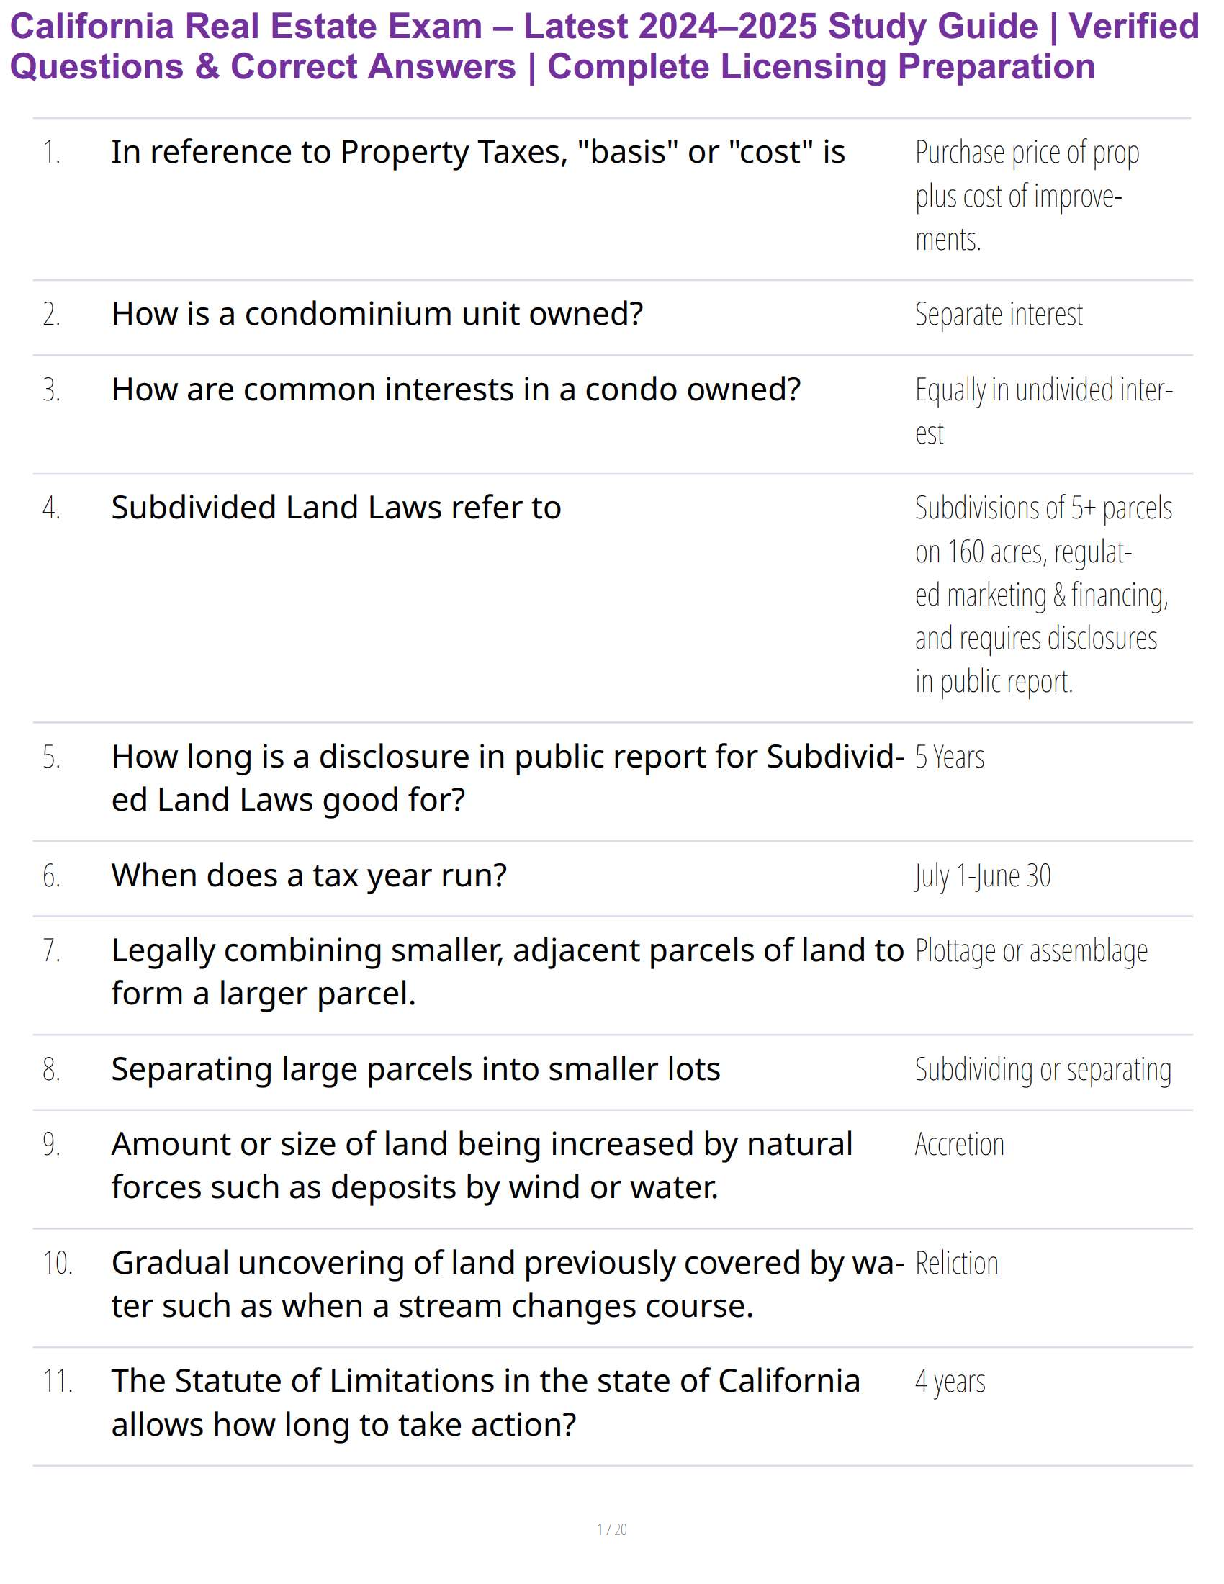This screenshot has width=1224, height=1584.
Task: Select the question 'How is a condominium unit owned?'
Action: pyautogui.click(x=377, y=314)
